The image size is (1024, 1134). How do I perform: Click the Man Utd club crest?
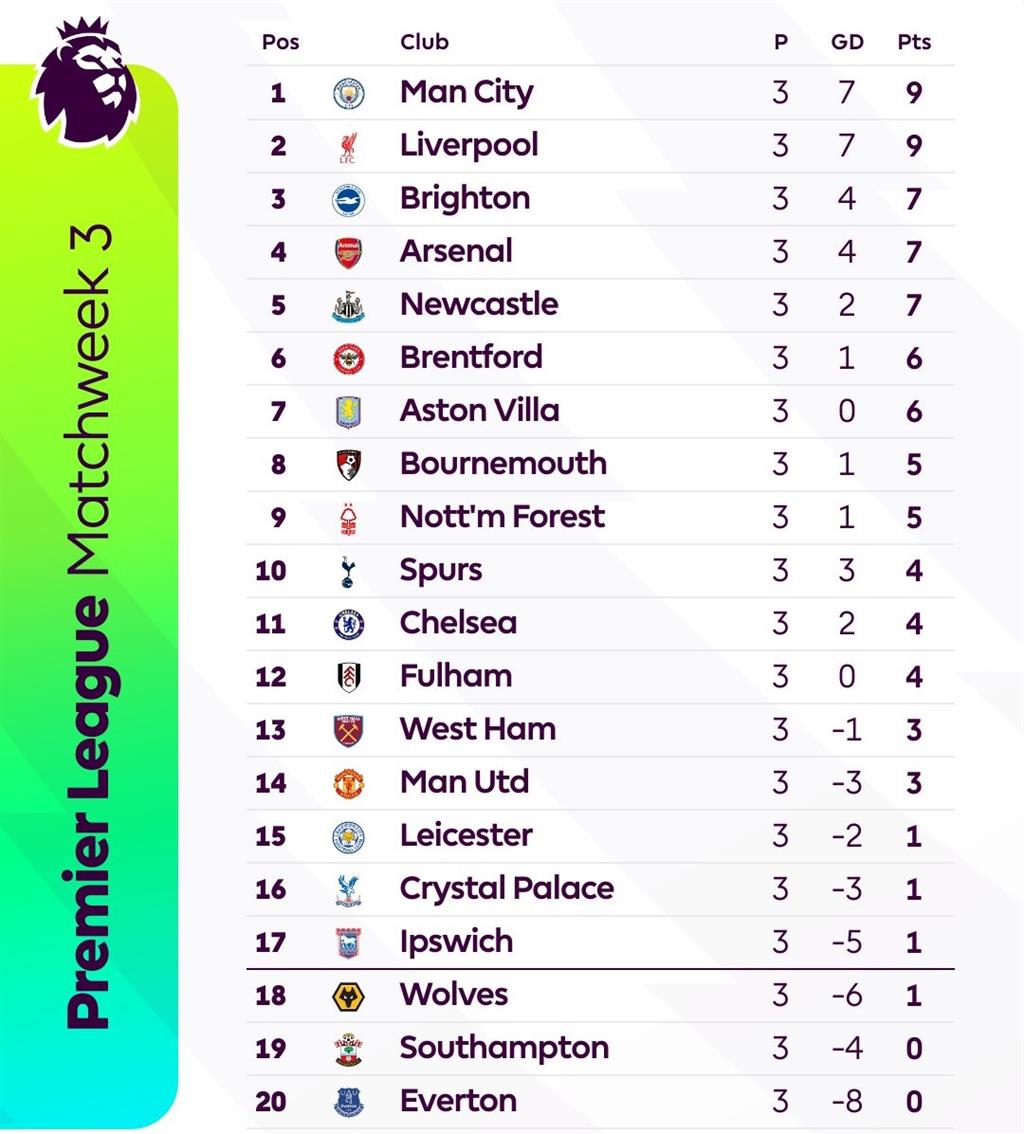[x=349, y=784]
